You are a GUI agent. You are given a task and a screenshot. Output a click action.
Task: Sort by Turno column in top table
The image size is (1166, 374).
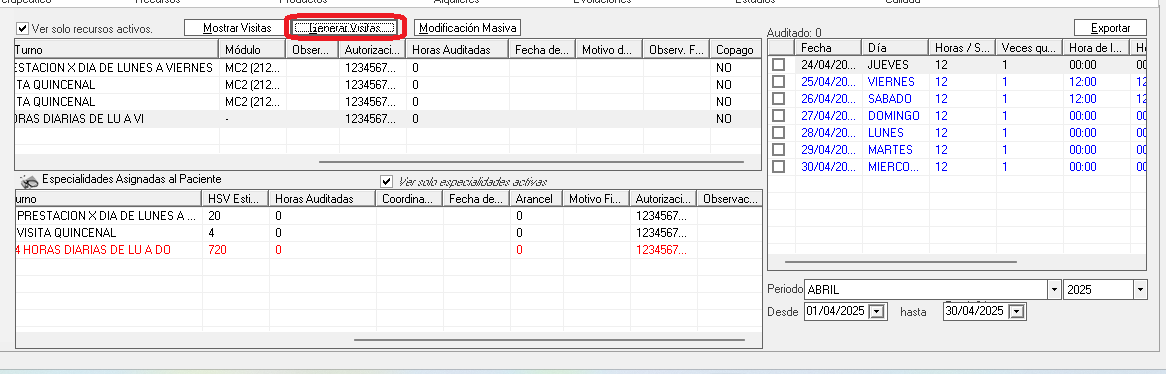(x=117, y=50)
